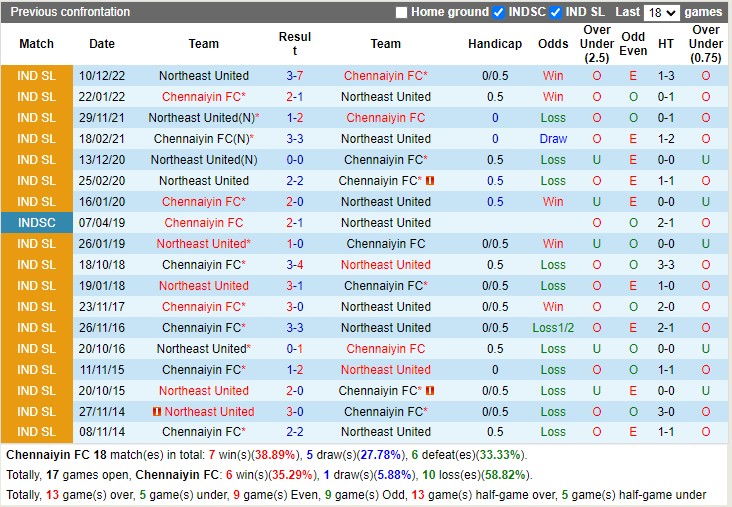Image resolution: width=732 pixels, height=507 pixels.
Task: Select Chennaiyin FC in the 22/01/22 row
Action: [203, 97]
